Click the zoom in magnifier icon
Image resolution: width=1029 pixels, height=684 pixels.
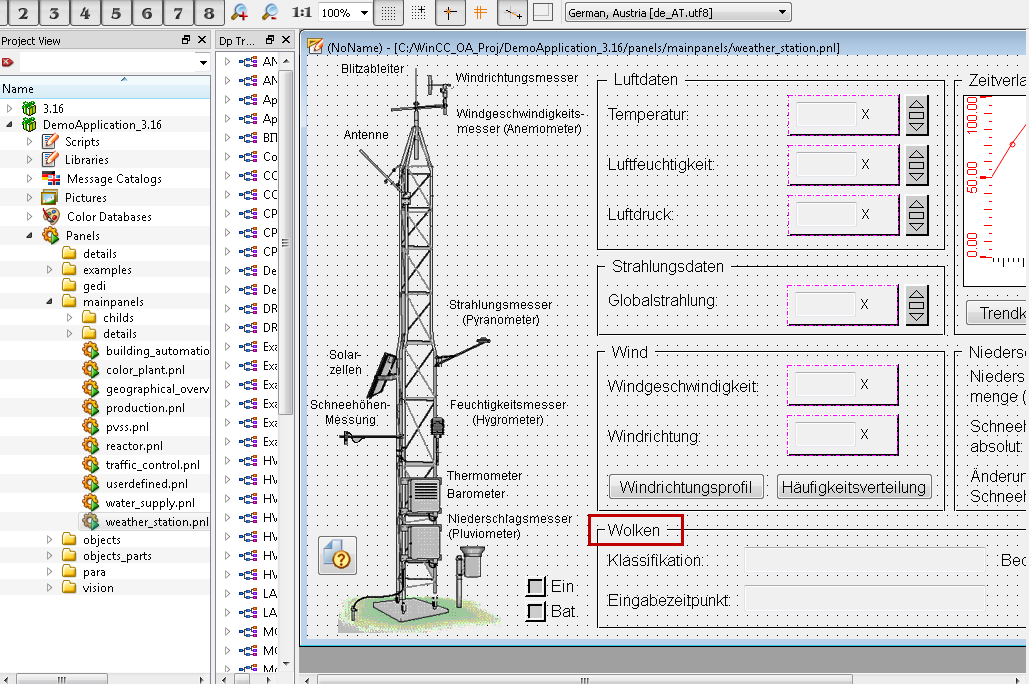(240, 13)
